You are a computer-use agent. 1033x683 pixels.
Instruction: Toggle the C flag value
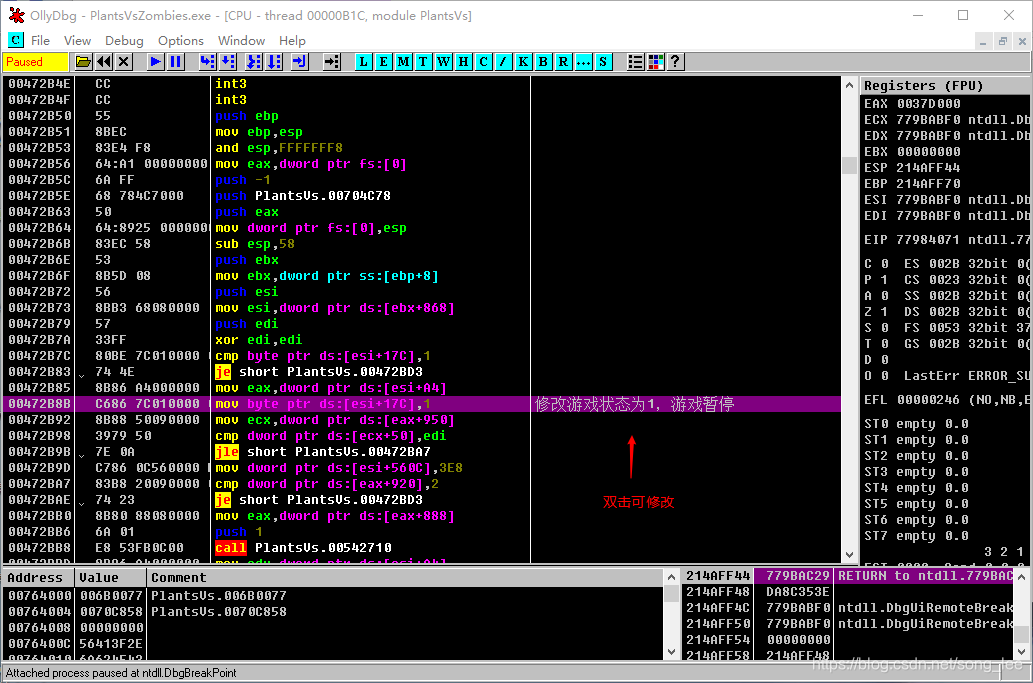[x=884, y=263]
